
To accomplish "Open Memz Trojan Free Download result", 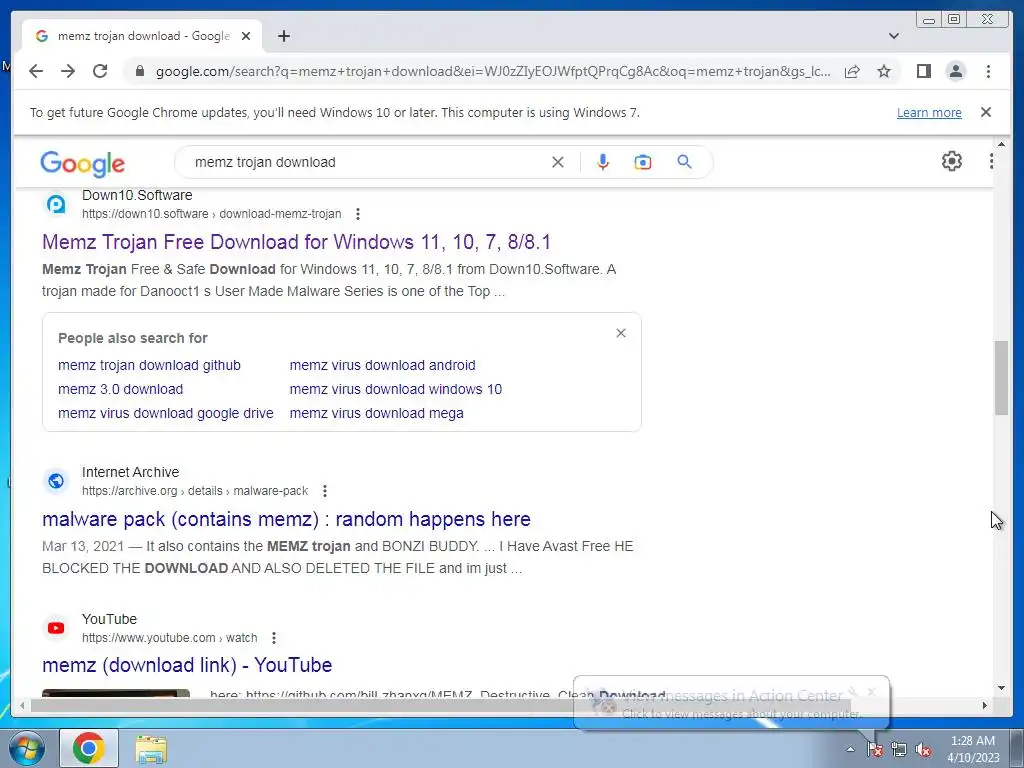I will tap(296, 242).
